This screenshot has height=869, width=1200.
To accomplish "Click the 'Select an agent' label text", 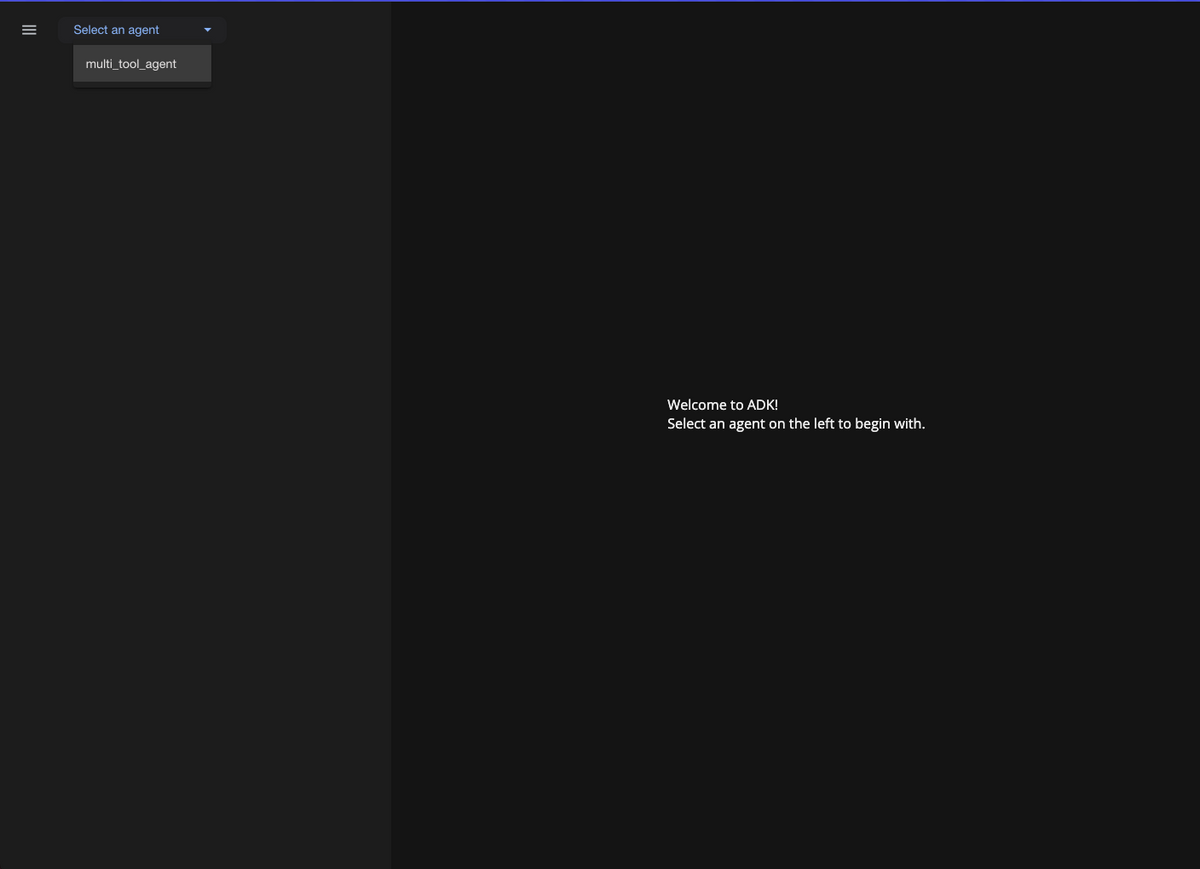I will click(x=116, y=30).
